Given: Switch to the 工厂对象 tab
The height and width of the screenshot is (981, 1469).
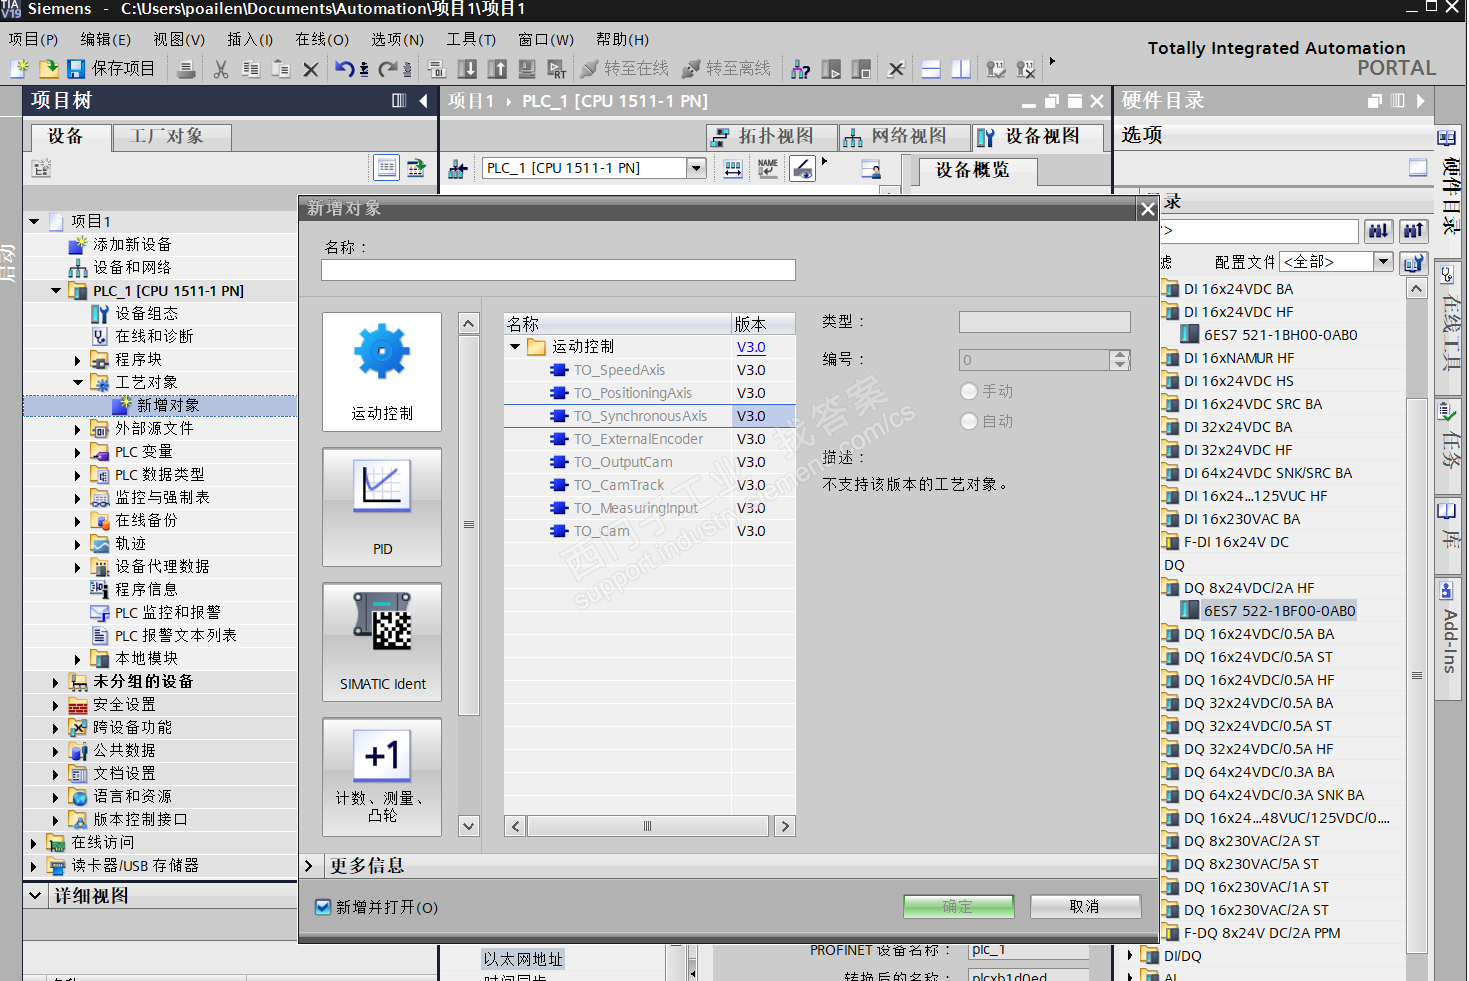Looking at the screenshot, I should tap(171, 137).
